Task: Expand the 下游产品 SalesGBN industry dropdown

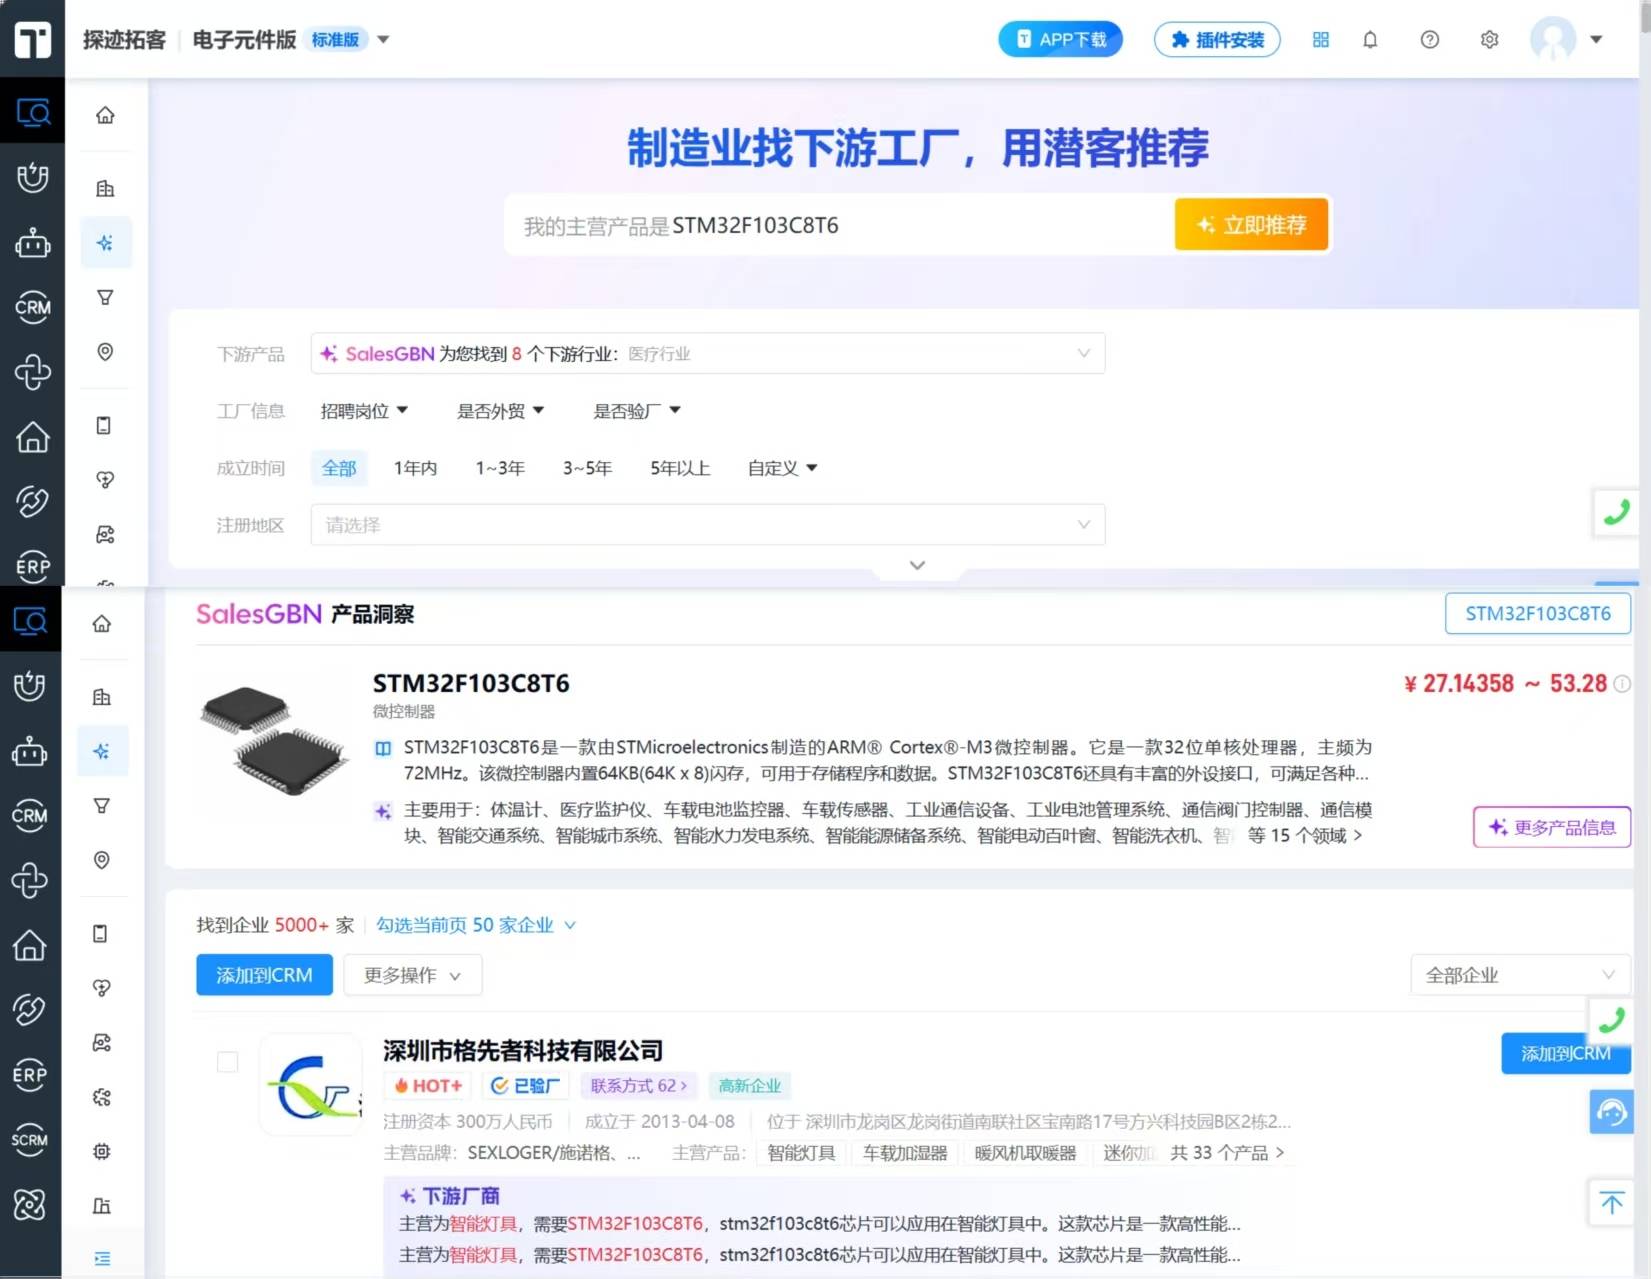Action: (x=708, y=353)
